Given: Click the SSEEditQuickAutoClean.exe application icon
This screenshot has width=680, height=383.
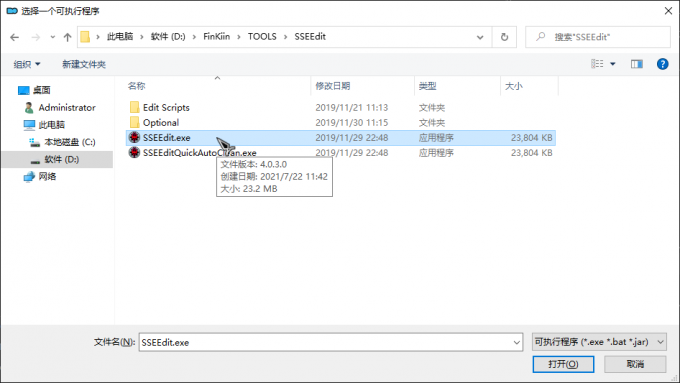Looking at the screenshot, I should tap(134, 152).
